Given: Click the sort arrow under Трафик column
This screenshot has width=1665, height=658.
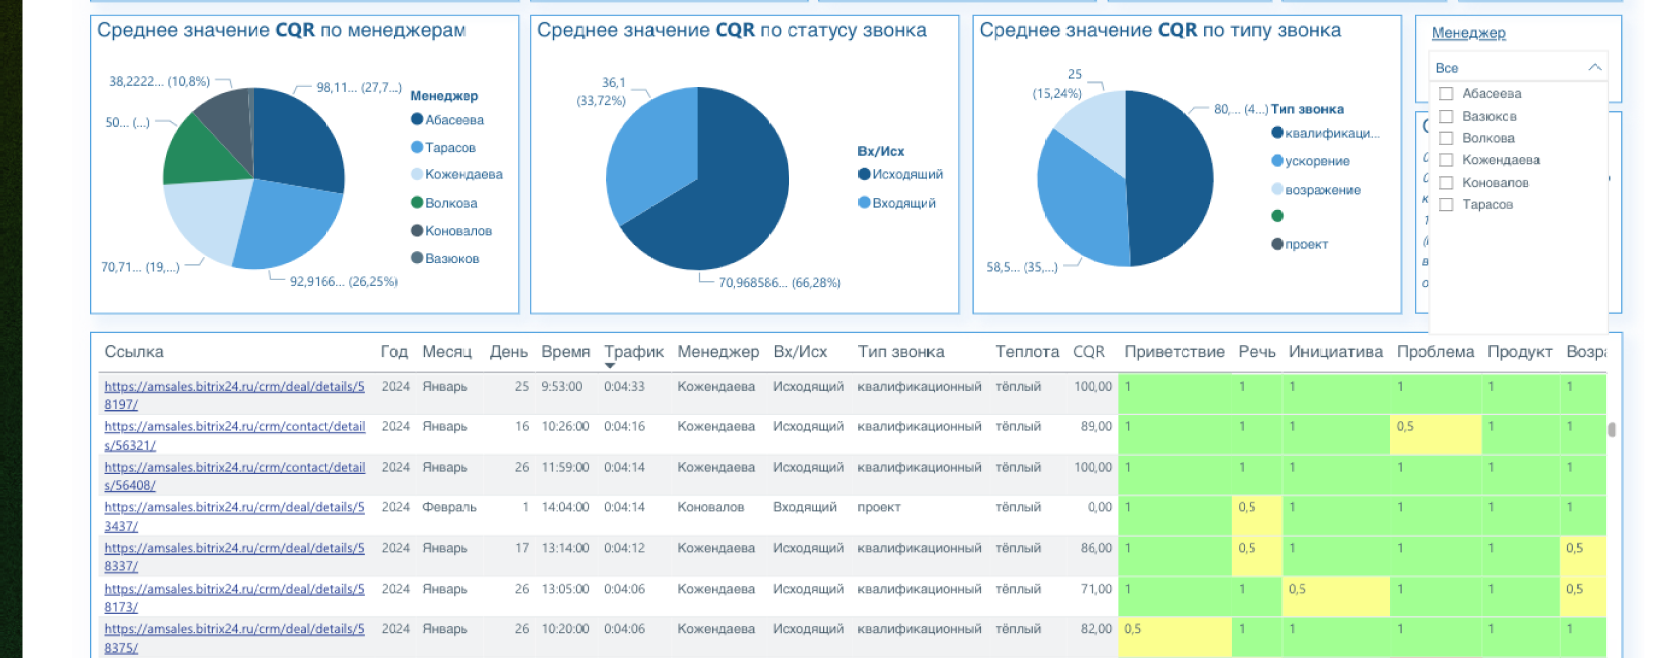Looking at the screenshot, I should [x=610, y=366].
